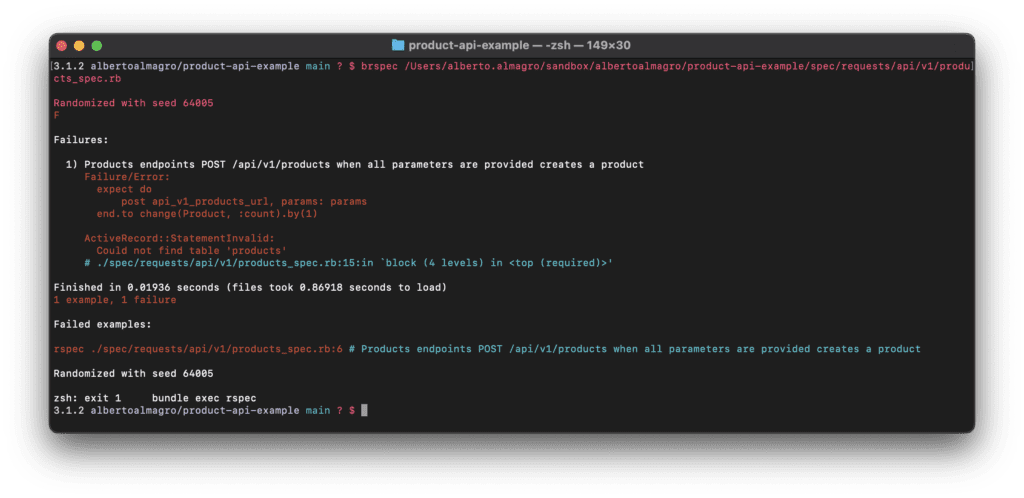Click the red close window button
The height and width of the screenshot is (498, 1024).
[61, 46]
